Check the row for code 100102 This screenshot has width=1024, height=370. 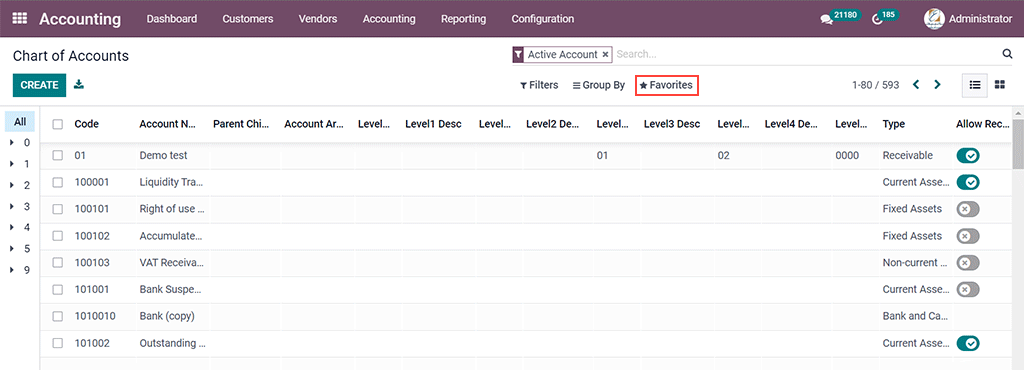tap(57, 236)
